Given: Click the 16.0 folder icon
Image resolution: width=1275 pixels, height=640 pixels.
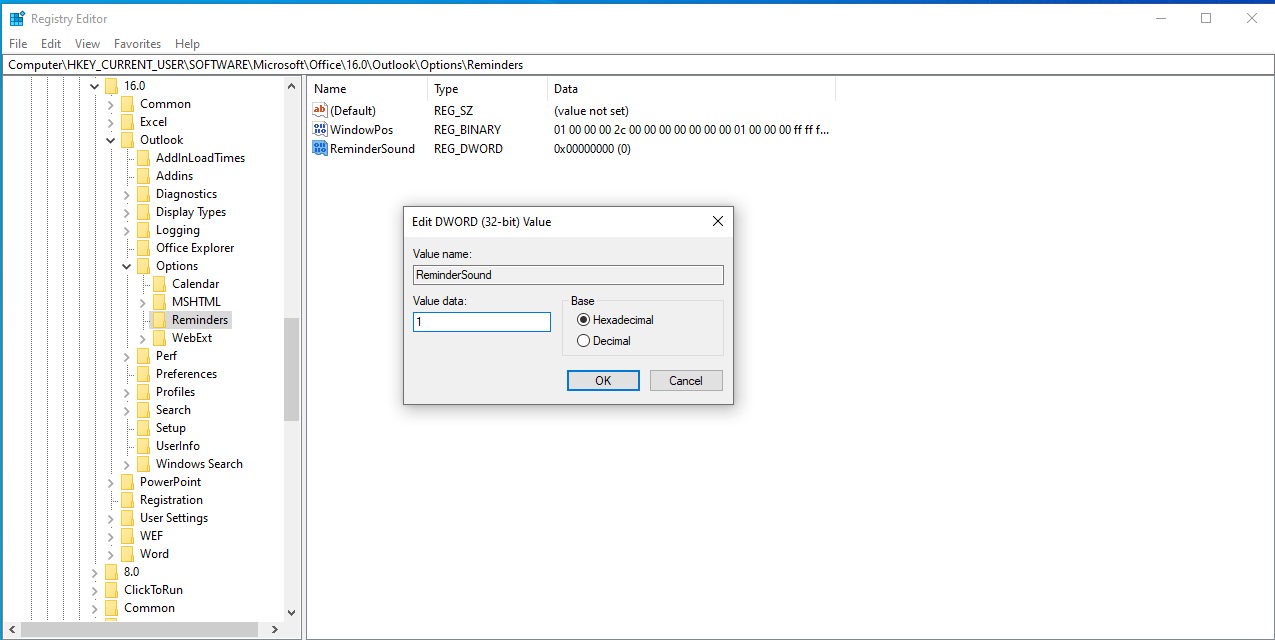Looking at the screenshot, I should 111,86.
